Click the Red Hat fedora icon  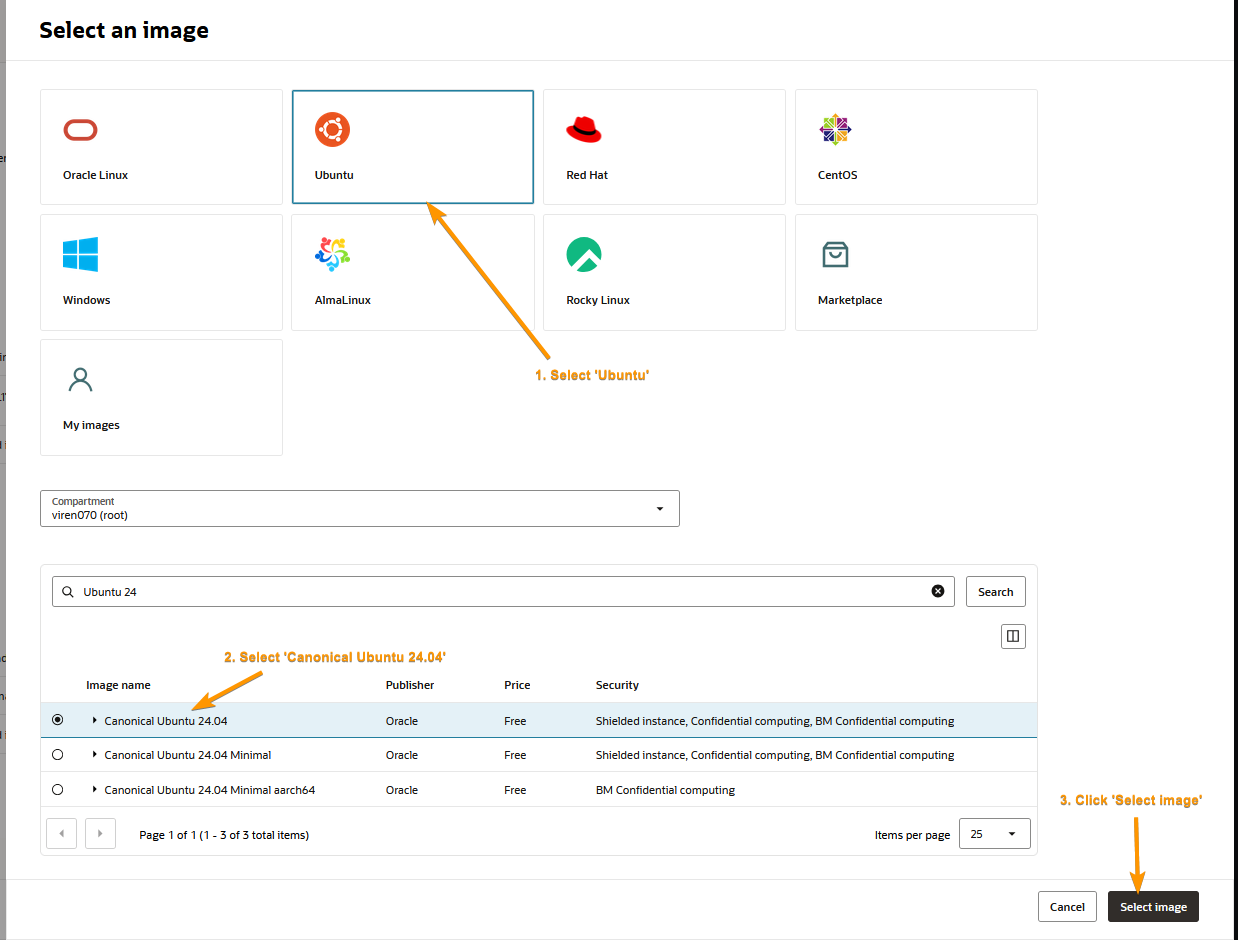(584, 130)
